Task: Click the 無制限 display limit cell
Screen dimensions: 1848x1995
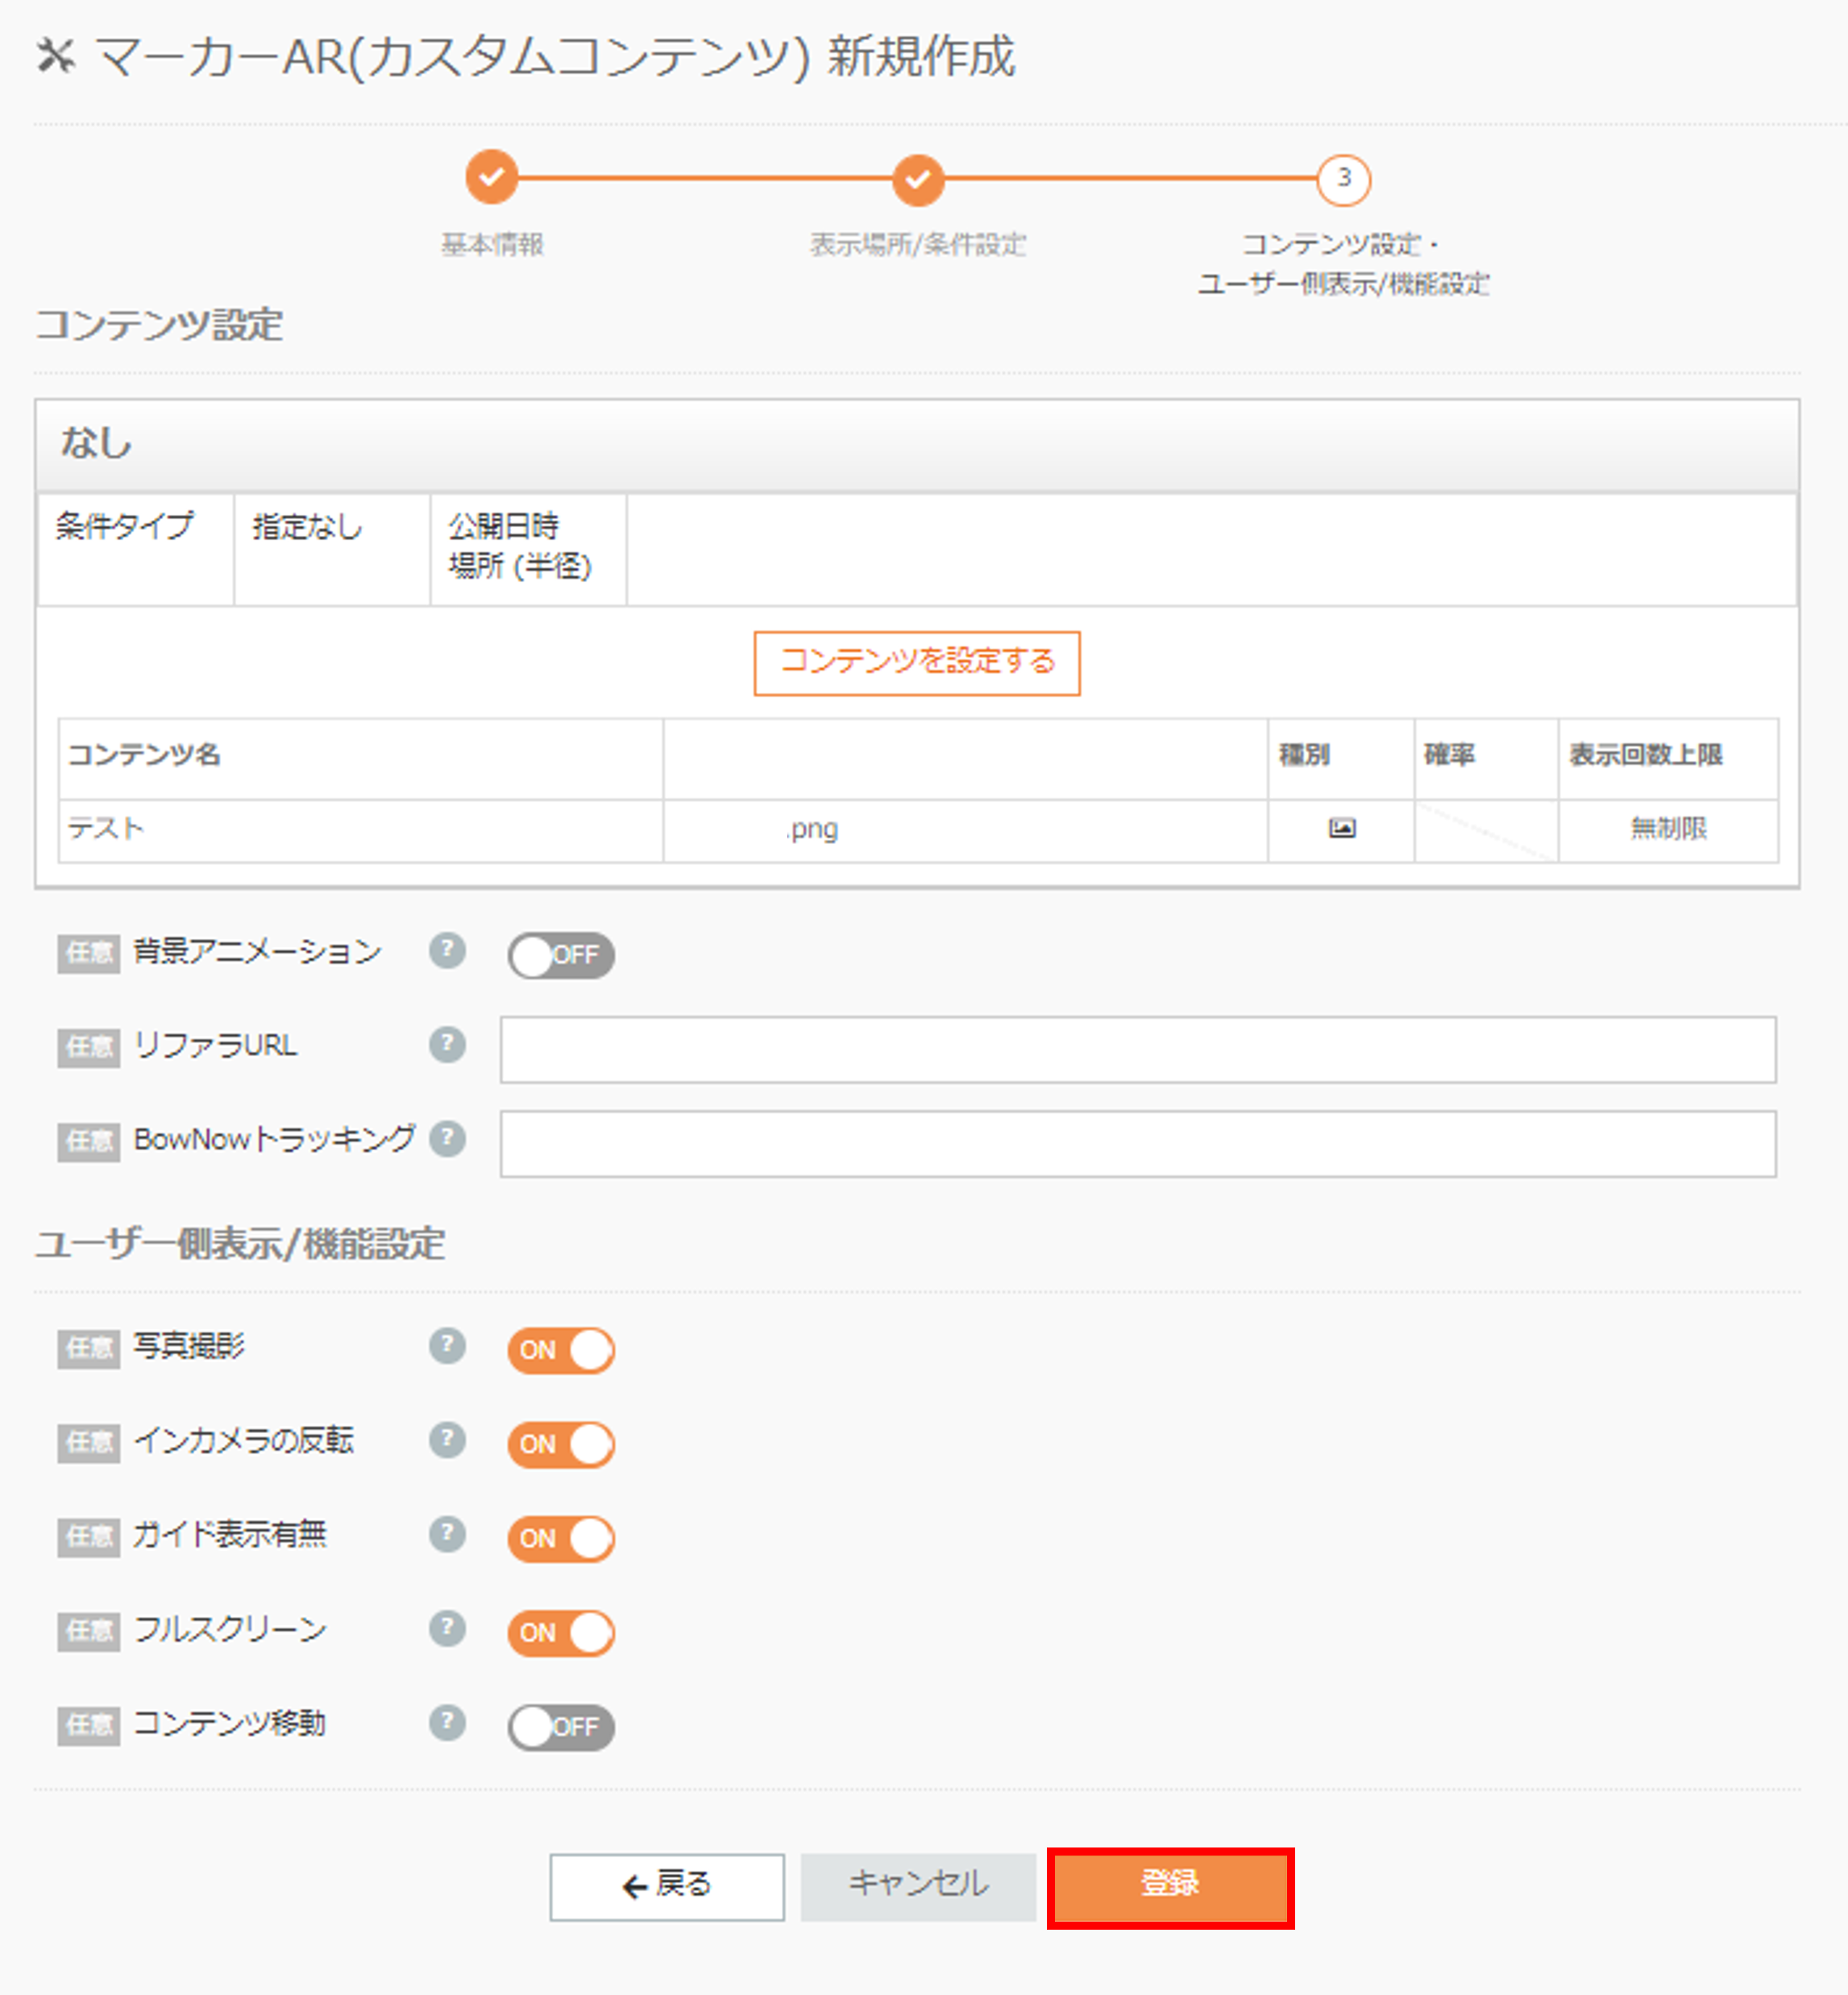Action: [1668, 830]
